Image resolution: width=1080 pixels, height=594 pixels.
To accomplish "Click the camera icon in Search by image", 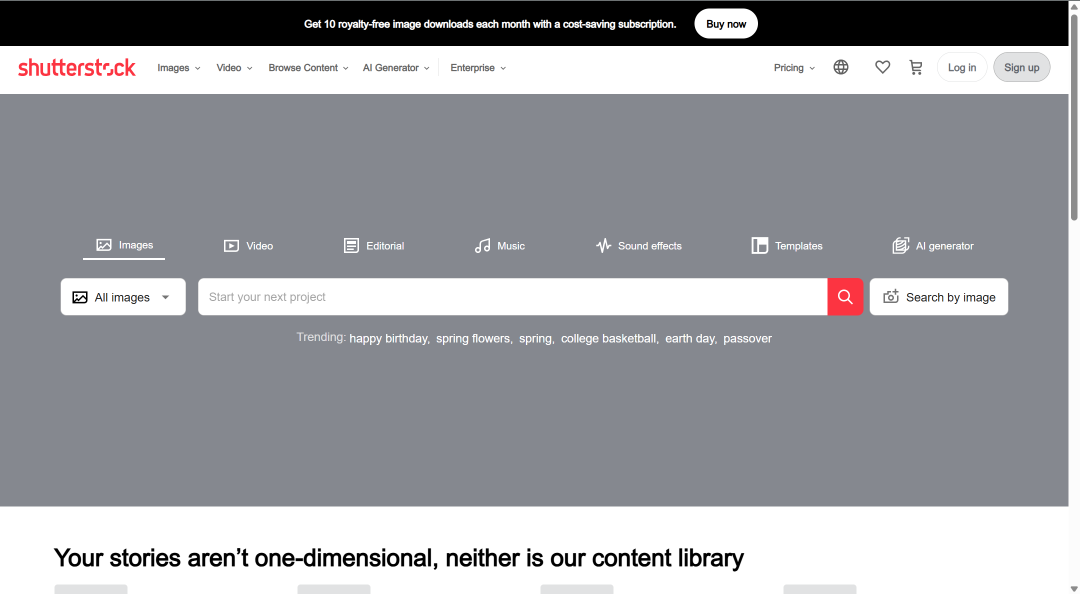I will [x=891, y=296].
